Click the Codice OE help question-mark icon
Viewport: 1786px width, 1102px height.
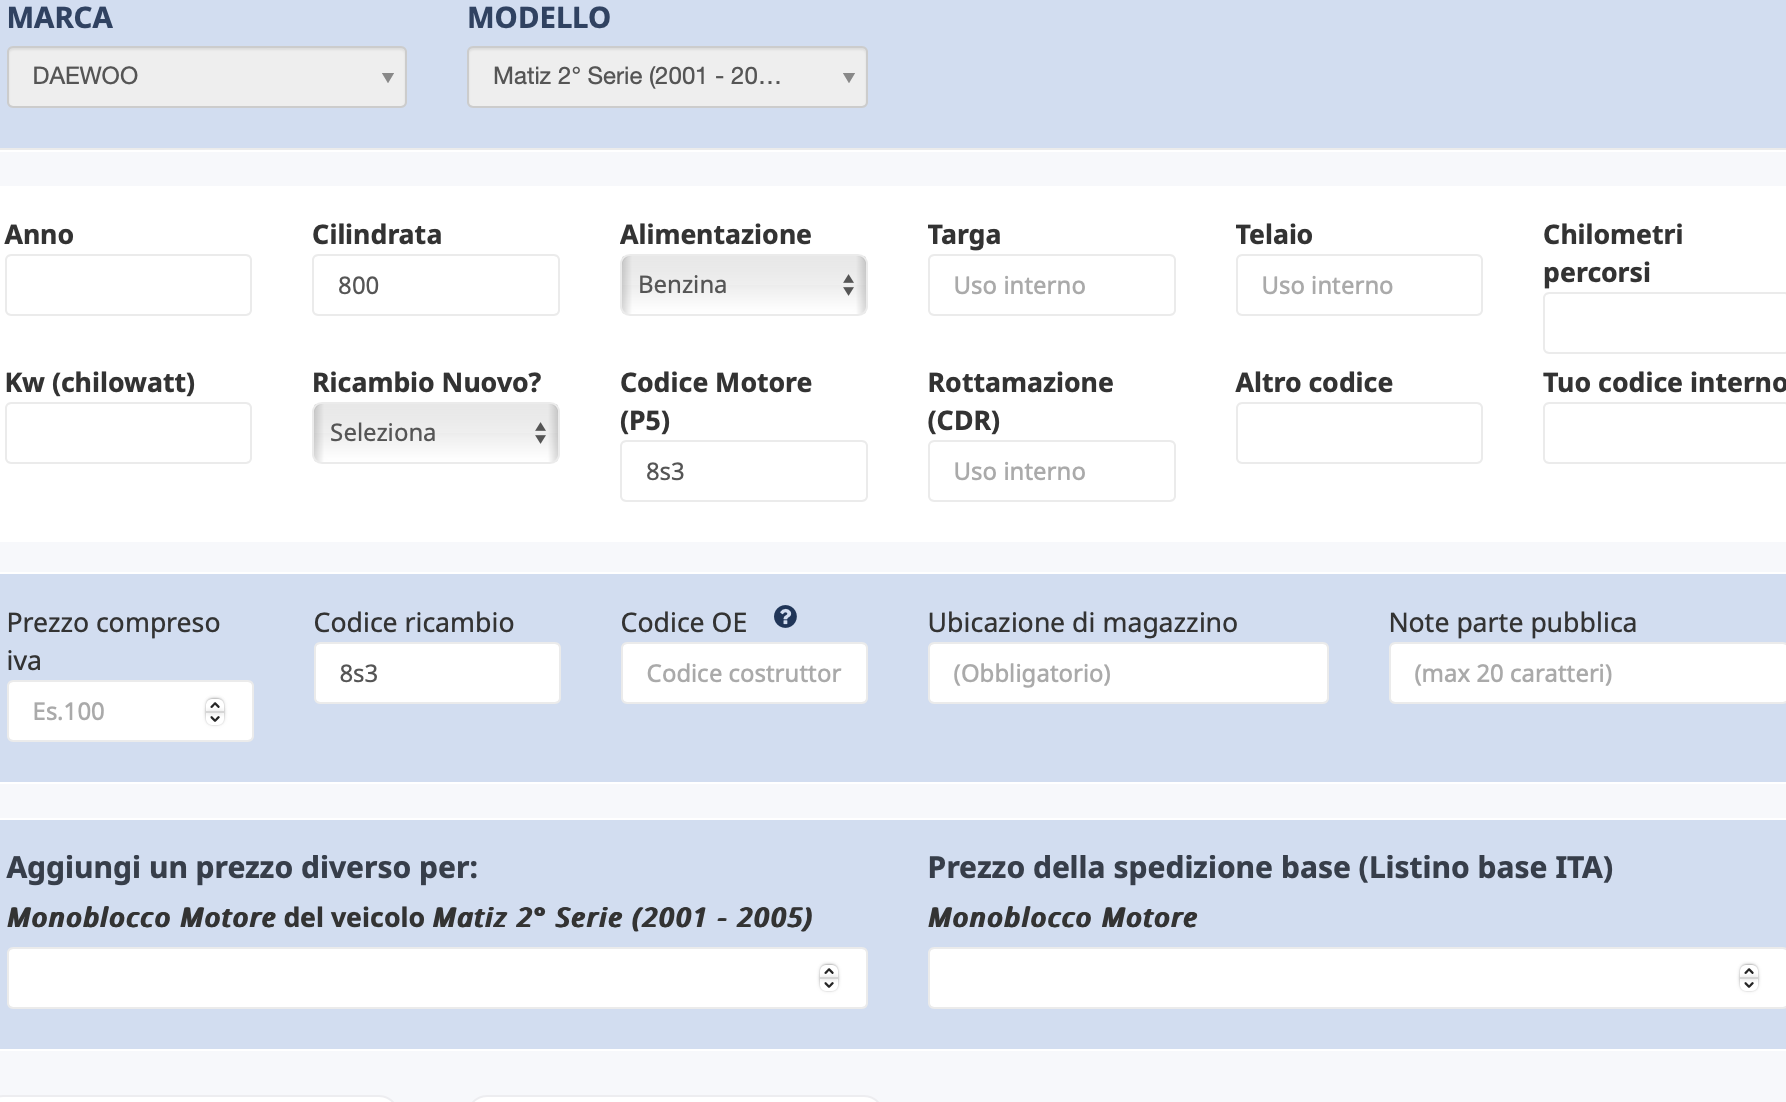click(x=785, y=617)
